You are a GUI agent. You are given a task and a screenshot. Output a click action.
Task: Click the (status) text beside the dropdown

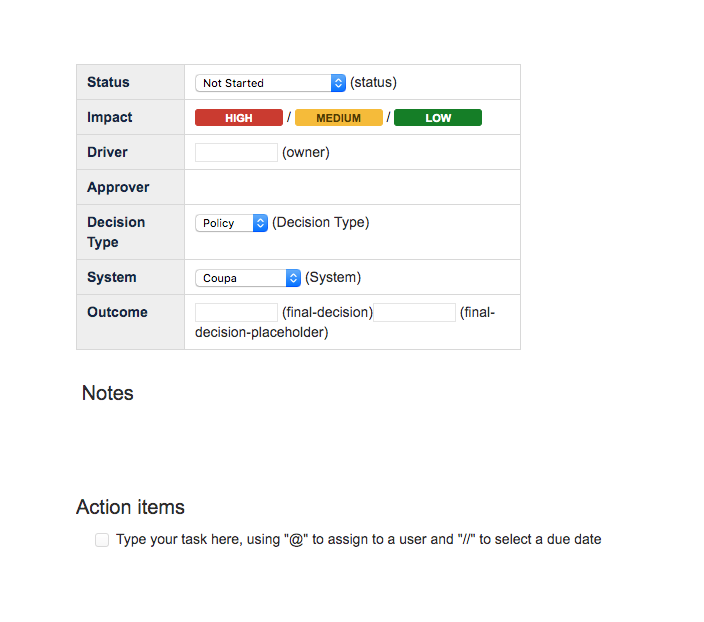tap(374, 83)
